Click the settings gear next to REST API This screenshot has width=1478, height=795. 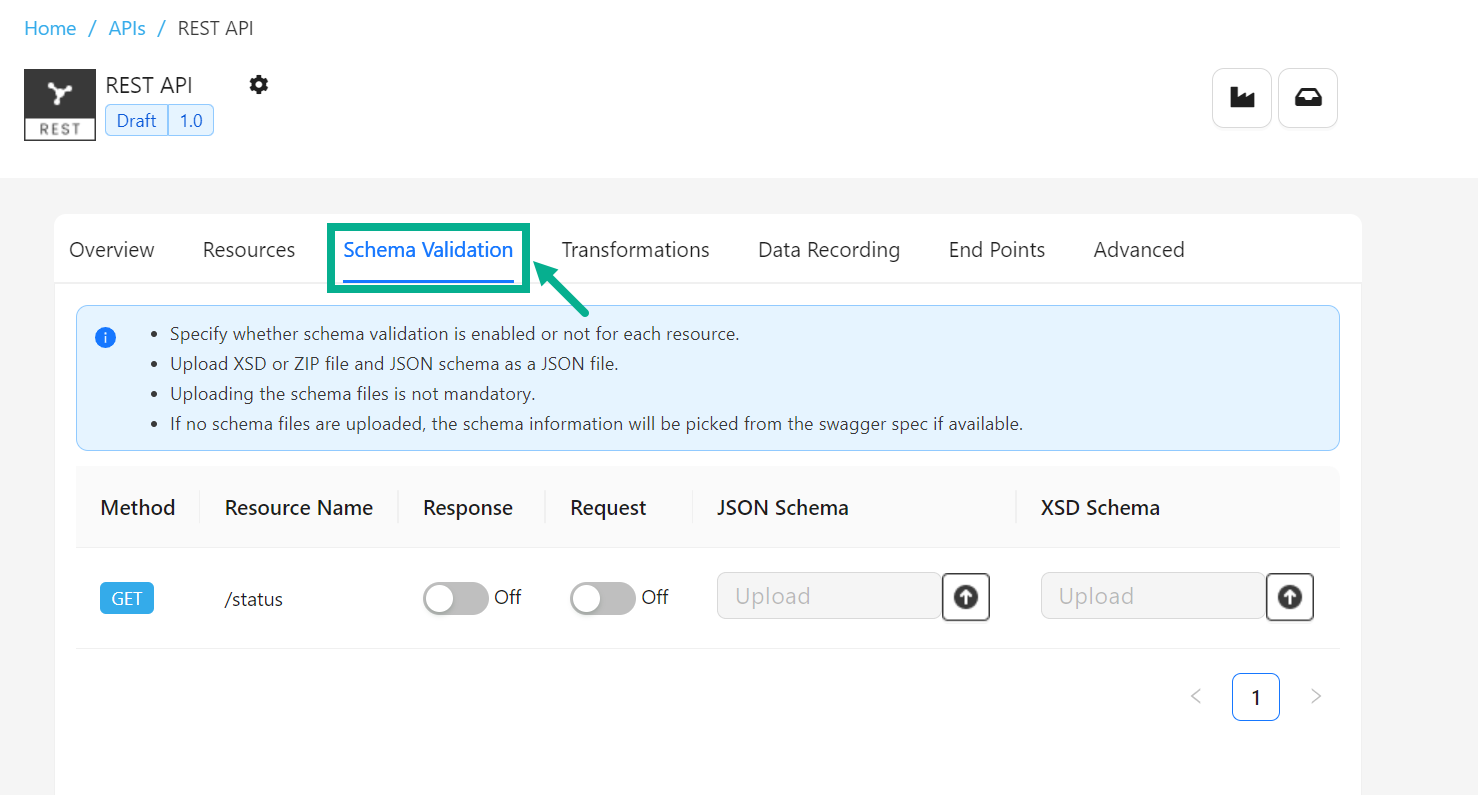[x=259, y=85]
